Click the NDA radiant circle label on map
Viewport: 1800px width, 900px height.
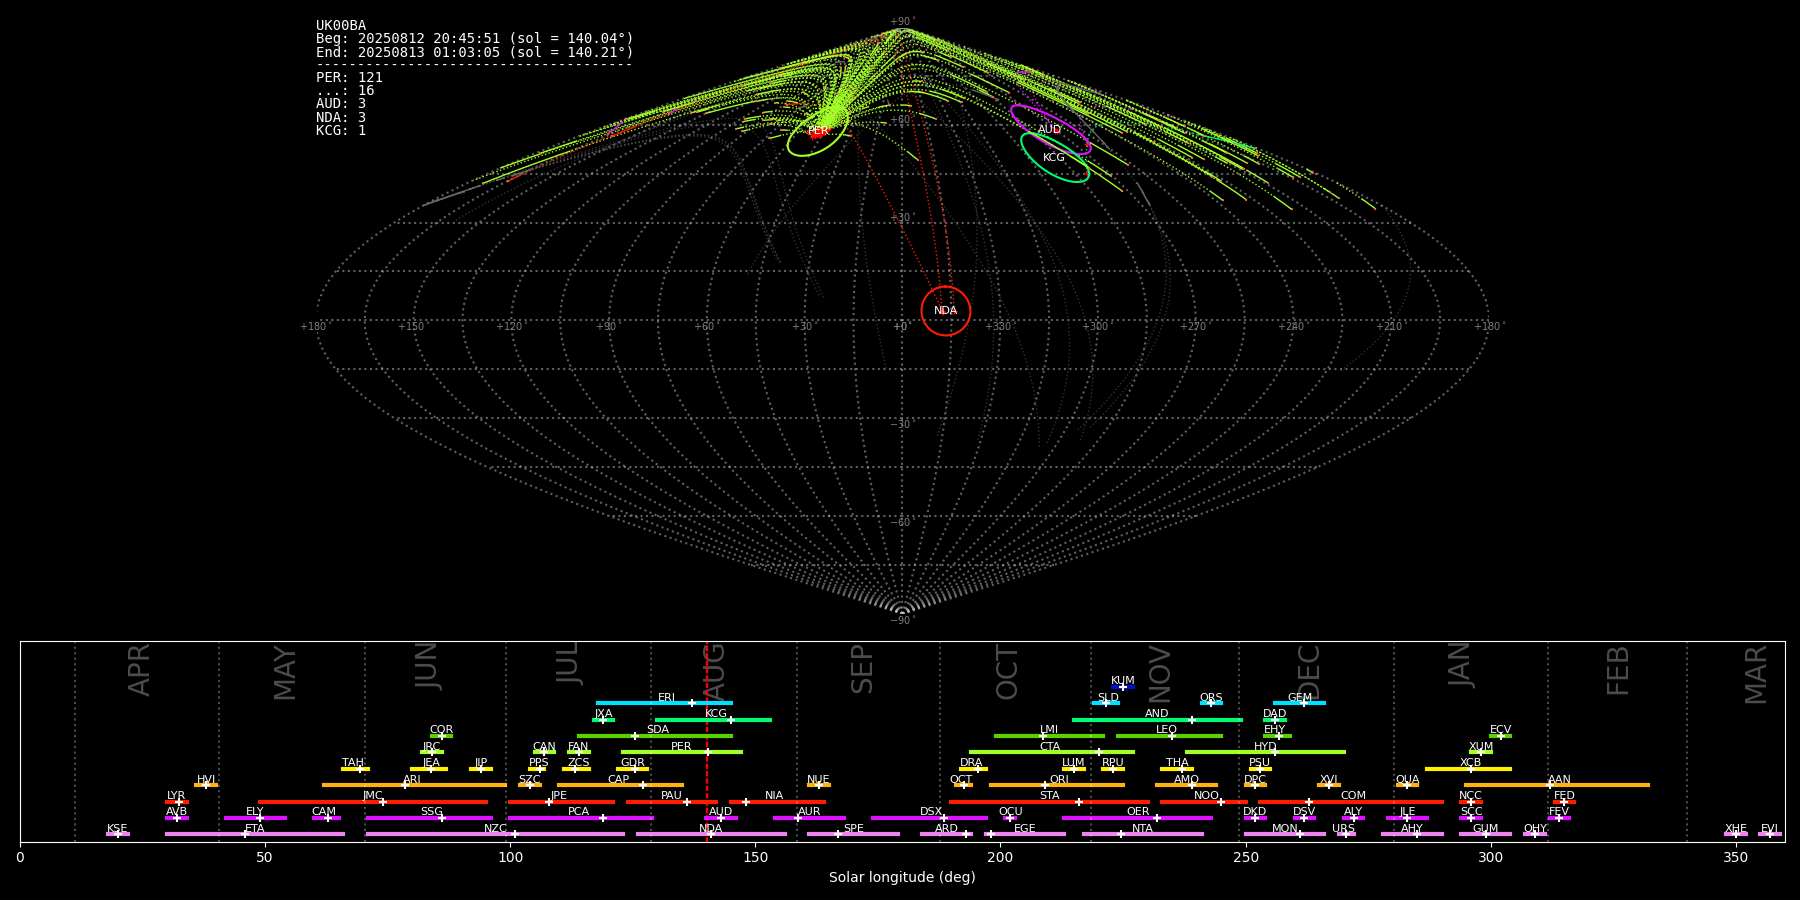click(946, 311)
